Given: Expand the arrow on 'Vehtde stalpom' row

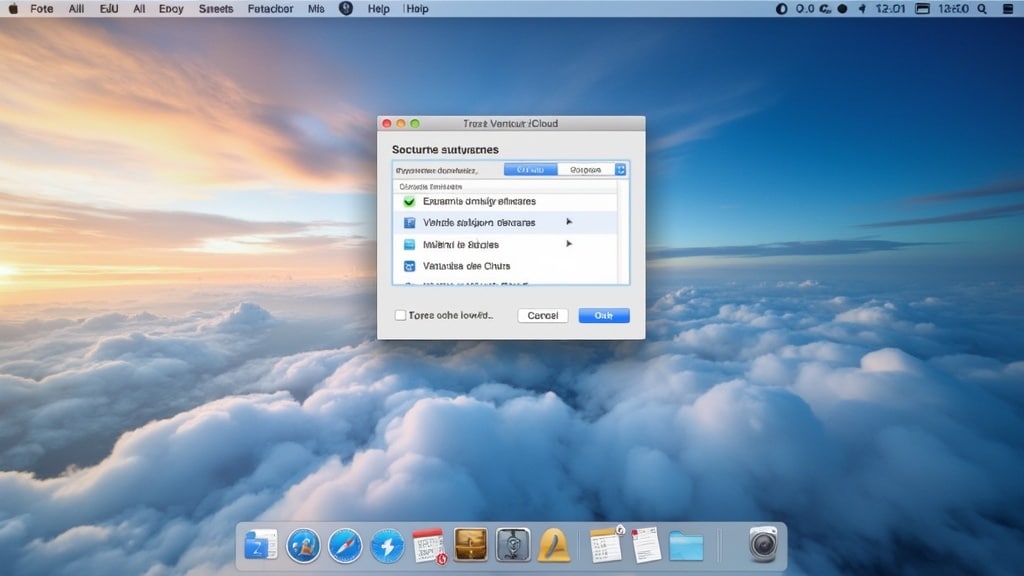Looking at the screenshot, I should coord(569,222).
